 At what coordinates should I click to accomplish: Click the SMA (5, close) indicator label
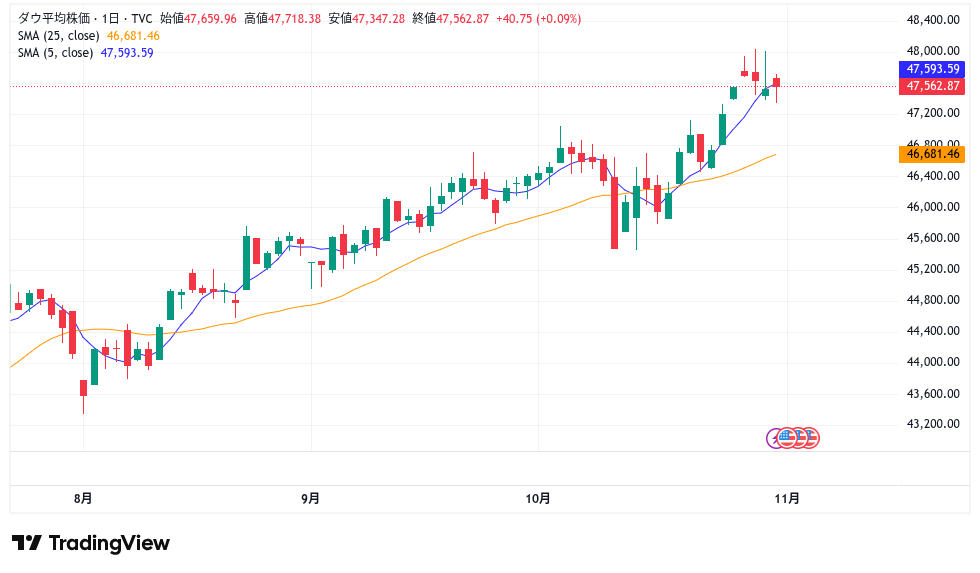55,52
